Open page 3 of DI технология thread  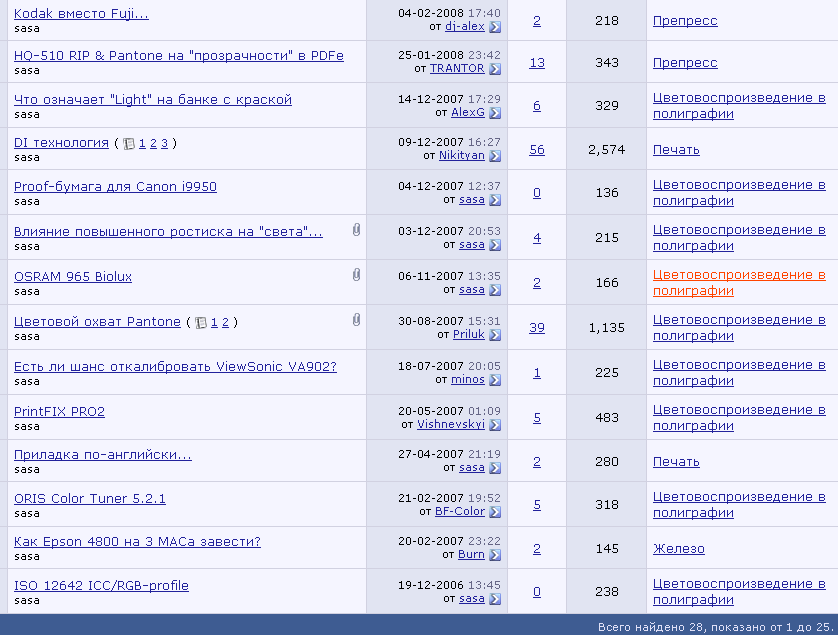pyautogui.click(x=165, y=143)
